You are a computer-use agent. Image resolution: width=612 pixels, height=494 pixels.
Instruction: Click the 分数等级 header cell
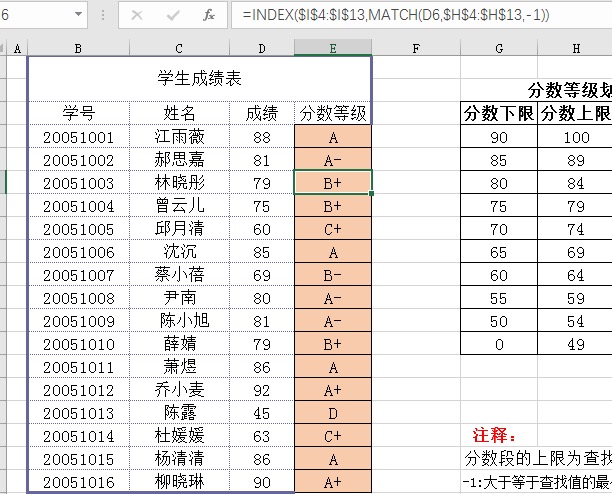(333, 114)
